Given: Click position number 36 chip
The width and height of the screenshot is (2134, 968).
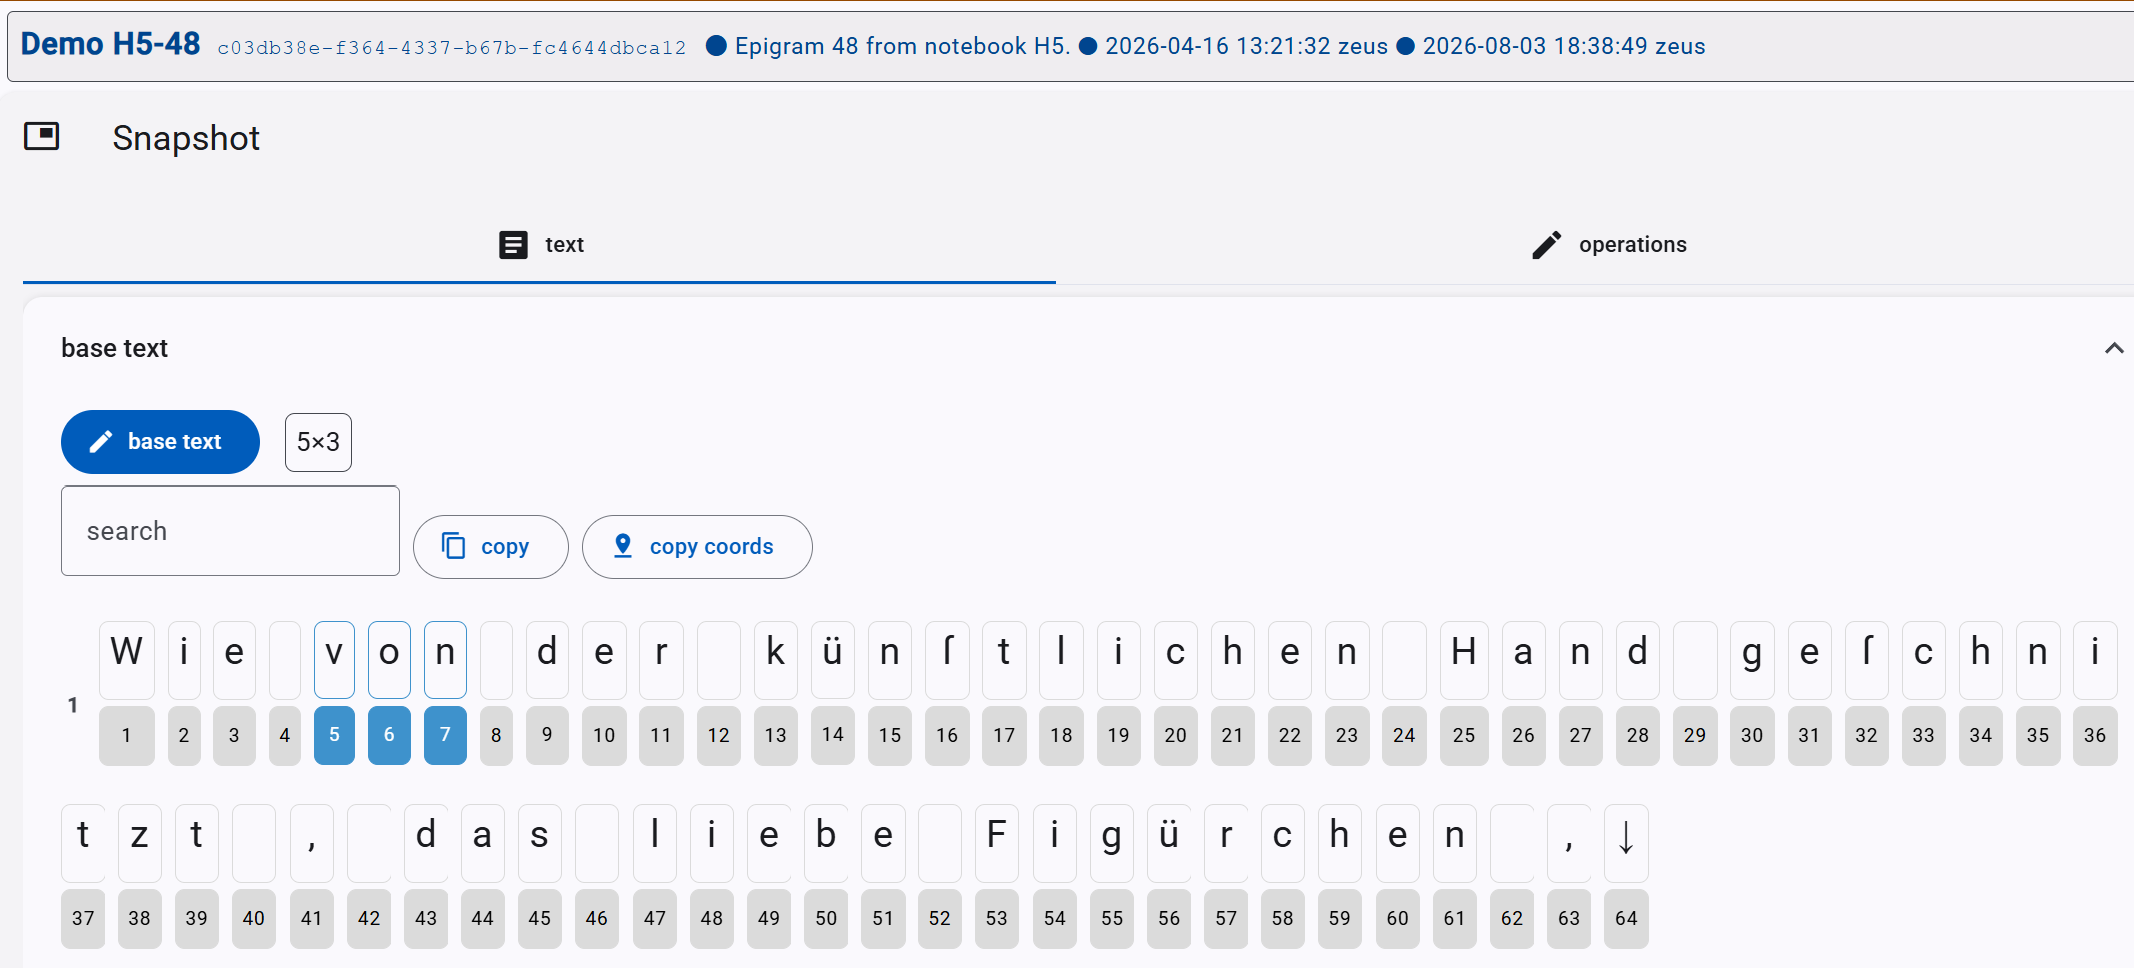Looking at the screenshot, I should point(2095,735).
